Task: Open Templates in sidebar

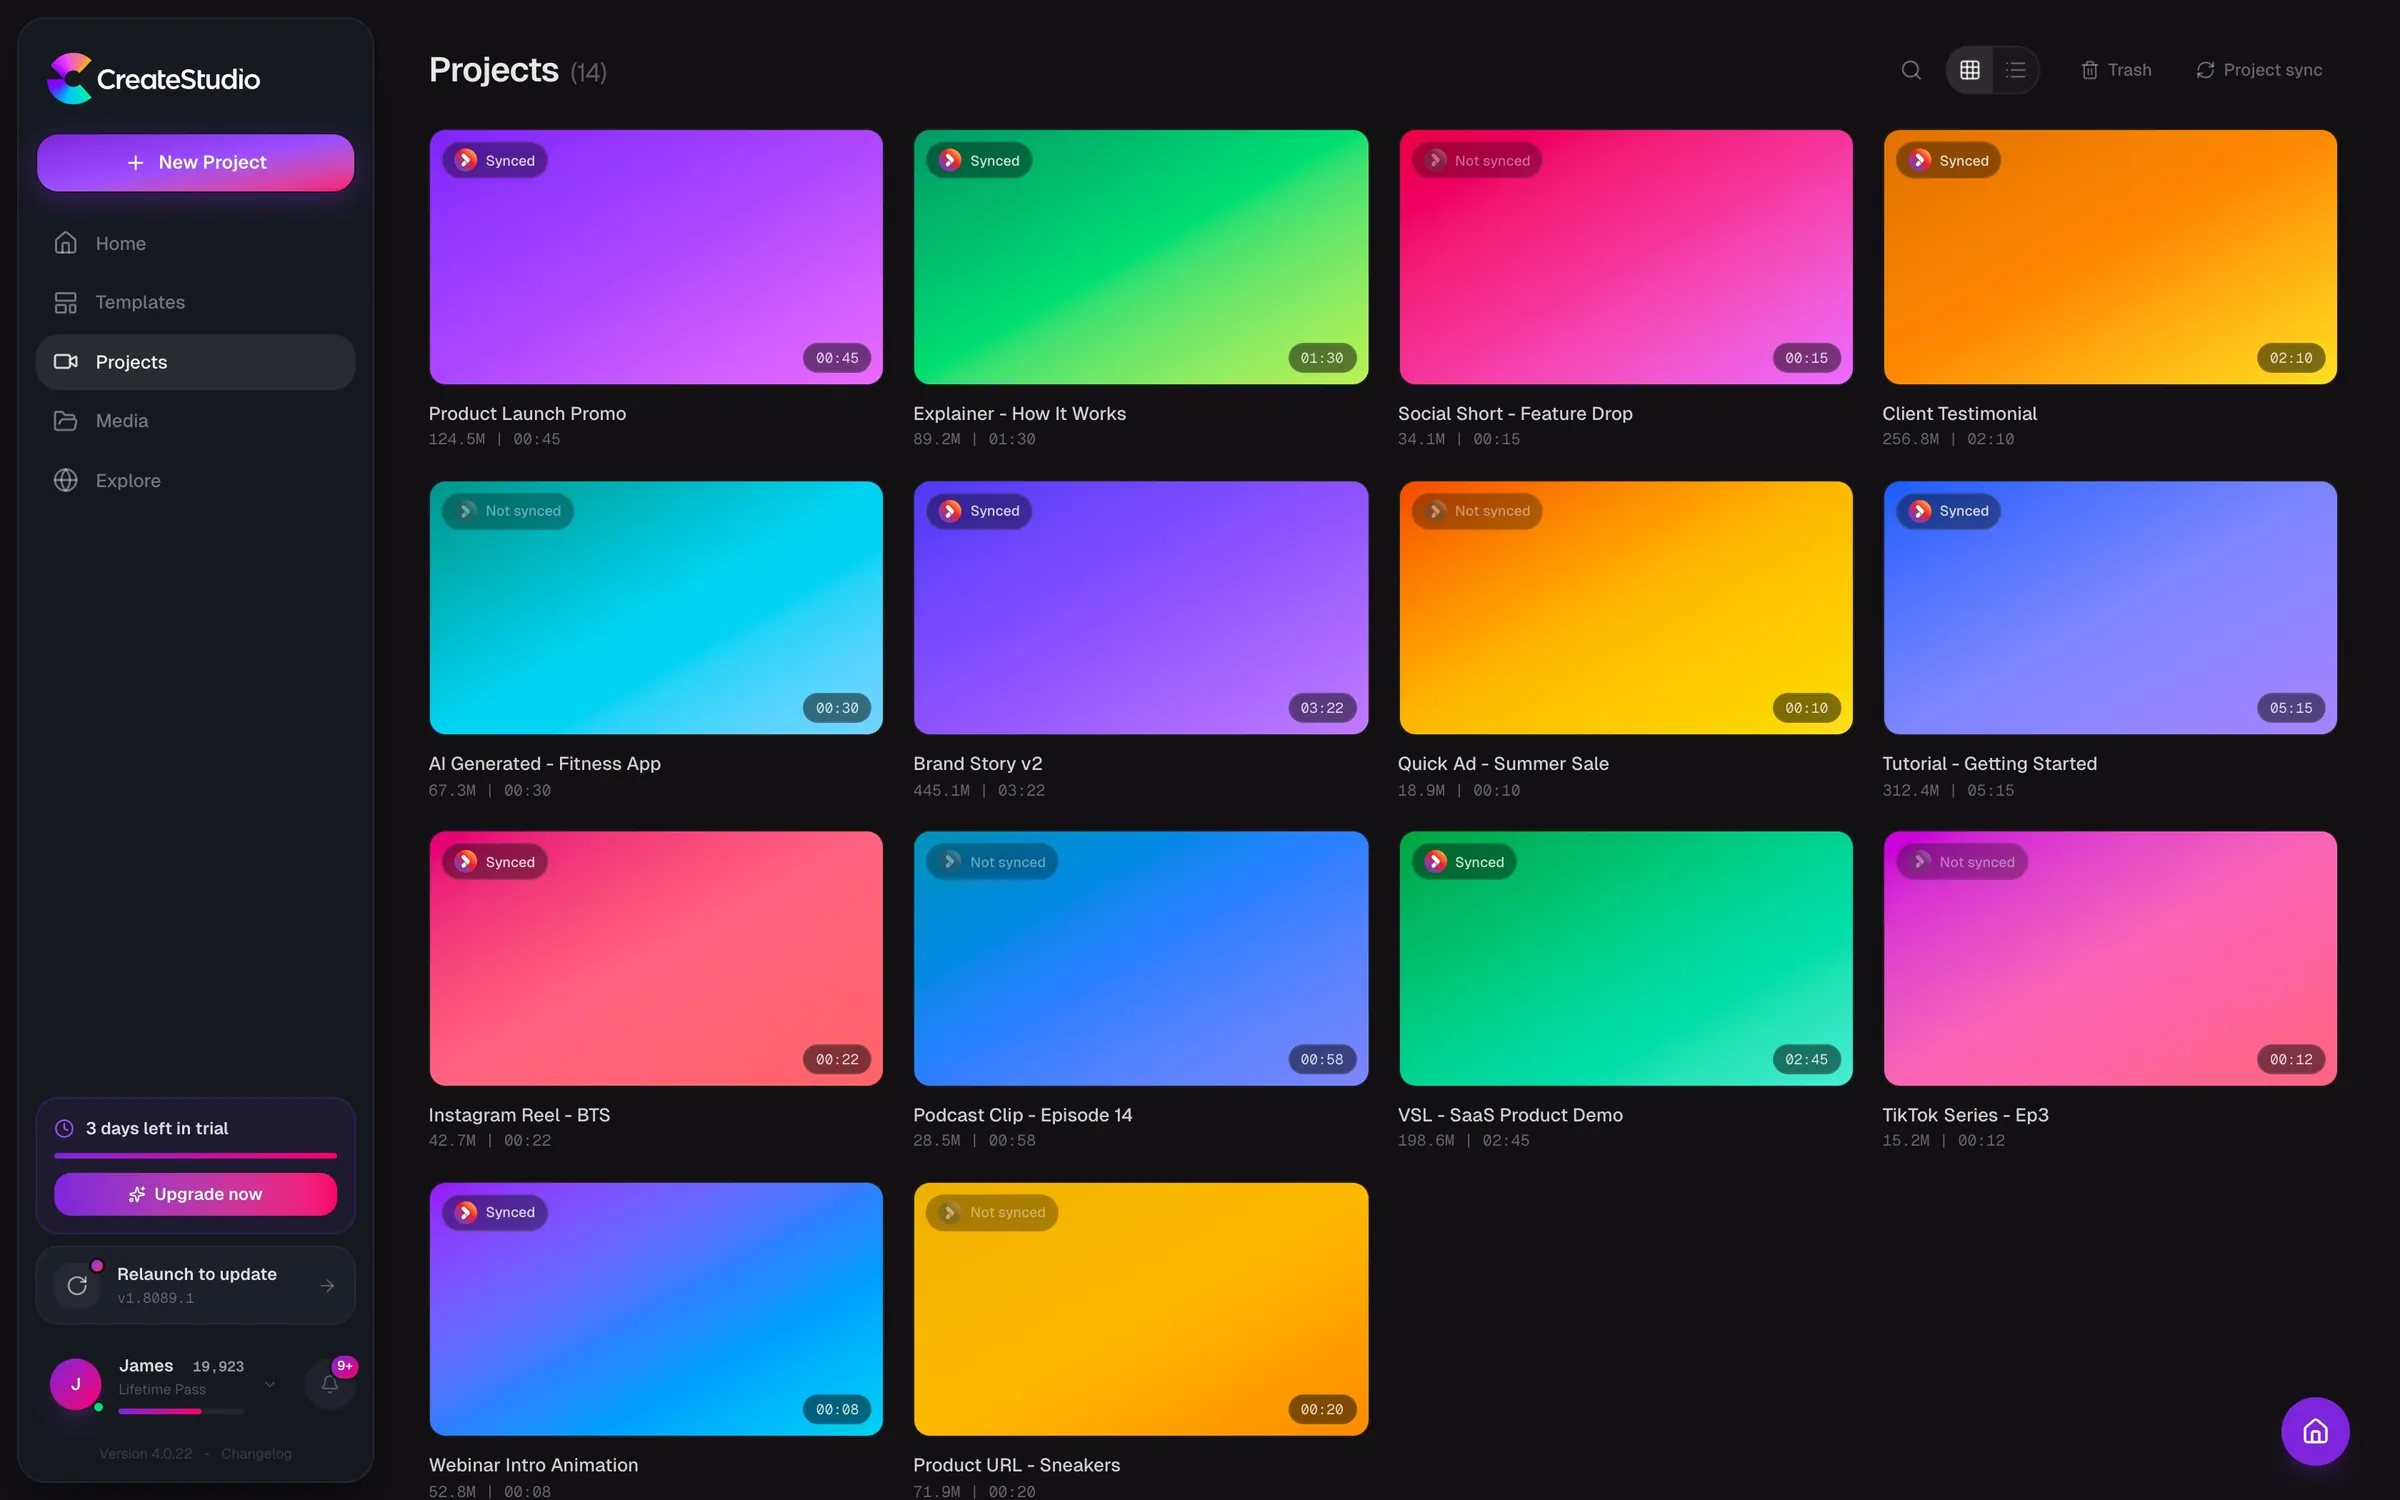Action: 196,302
